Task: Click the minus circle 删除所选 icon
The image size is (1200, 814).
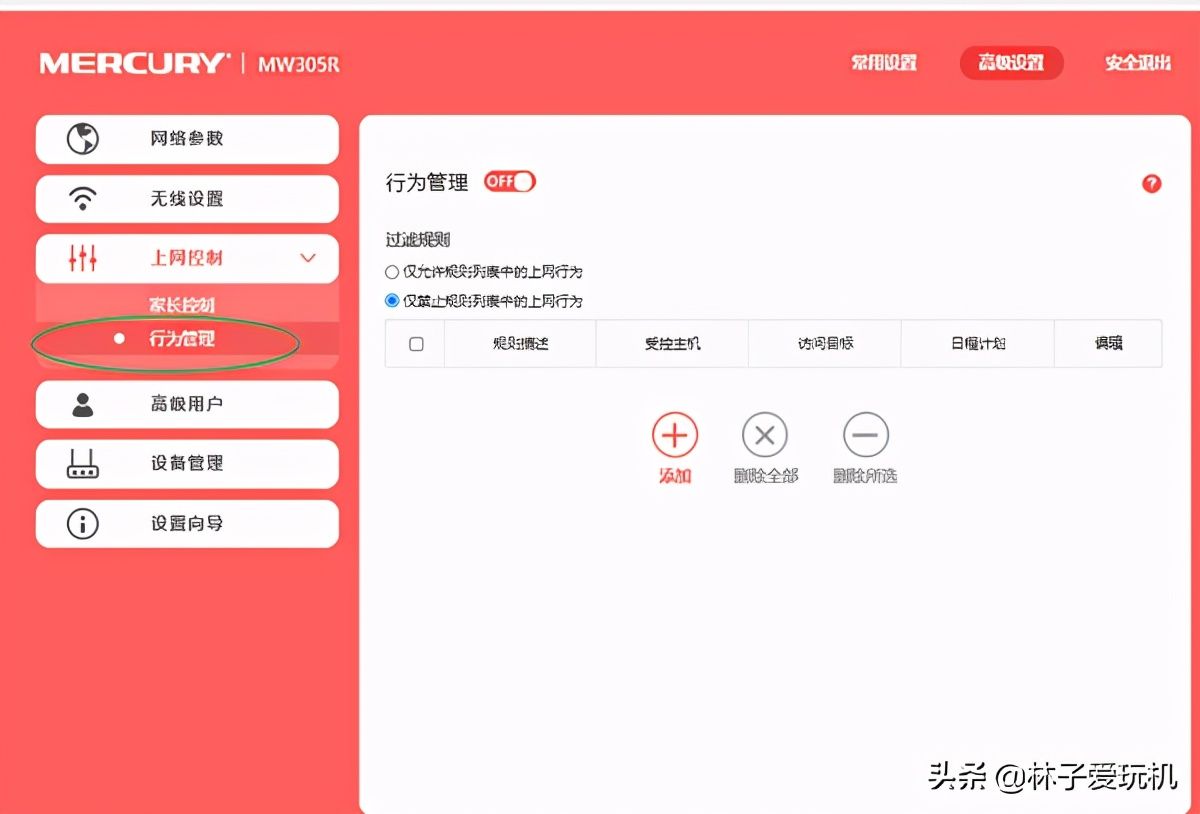Action: [865, 436]
